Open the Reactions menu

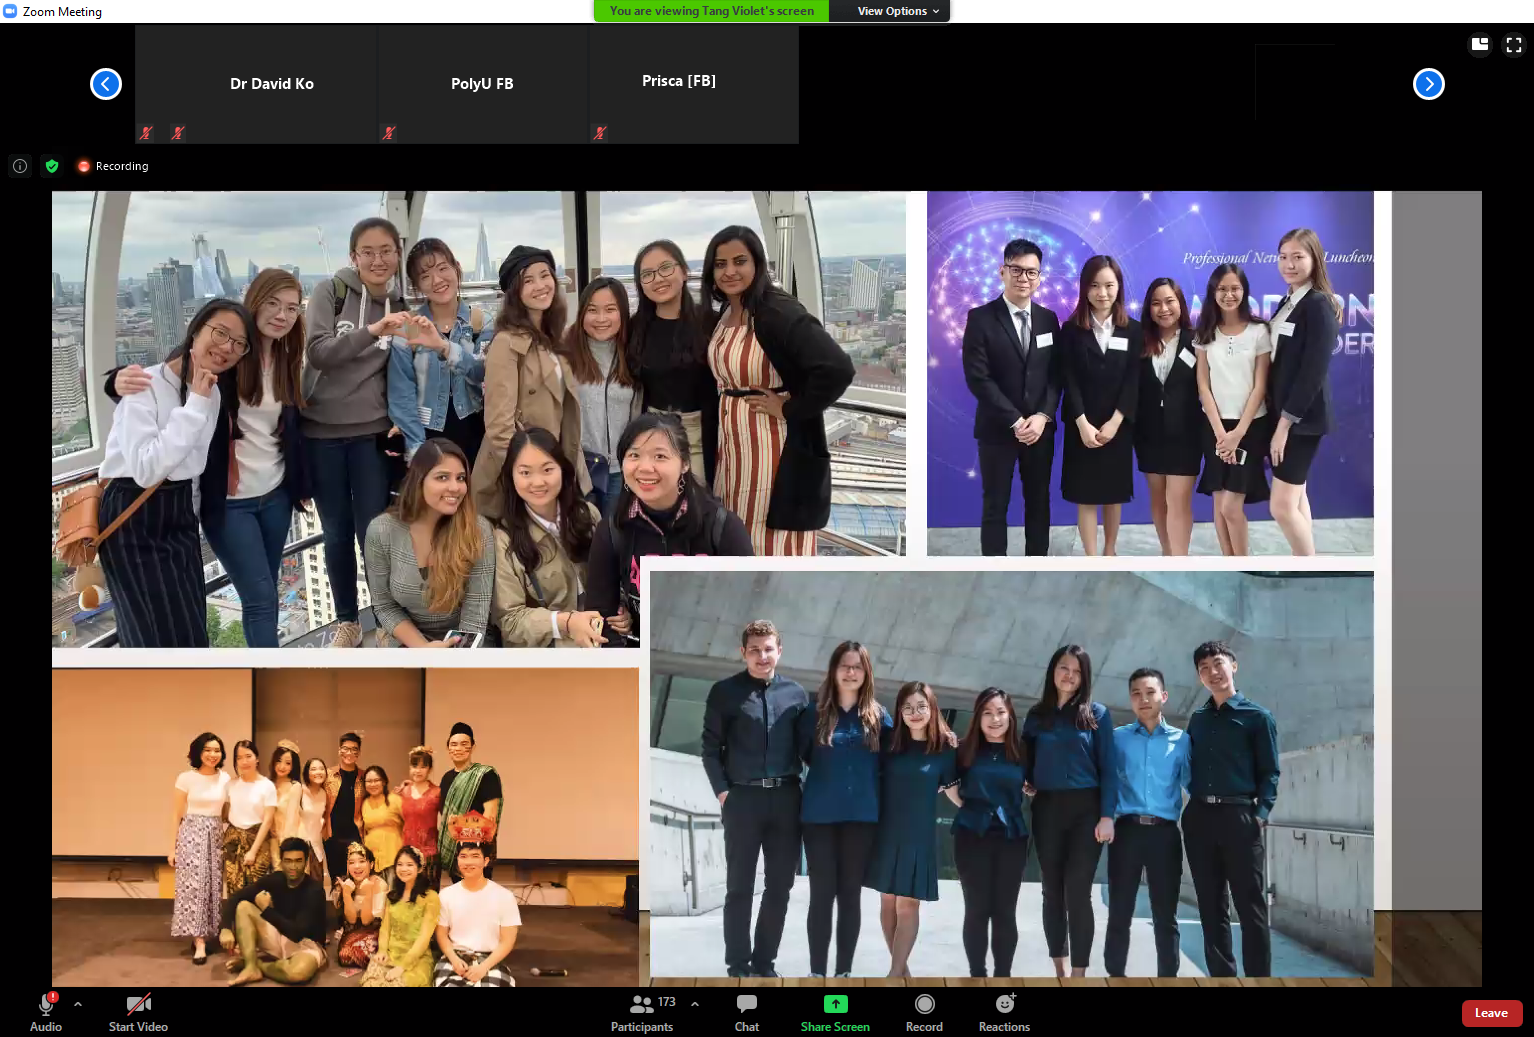pos(1004,1012)
